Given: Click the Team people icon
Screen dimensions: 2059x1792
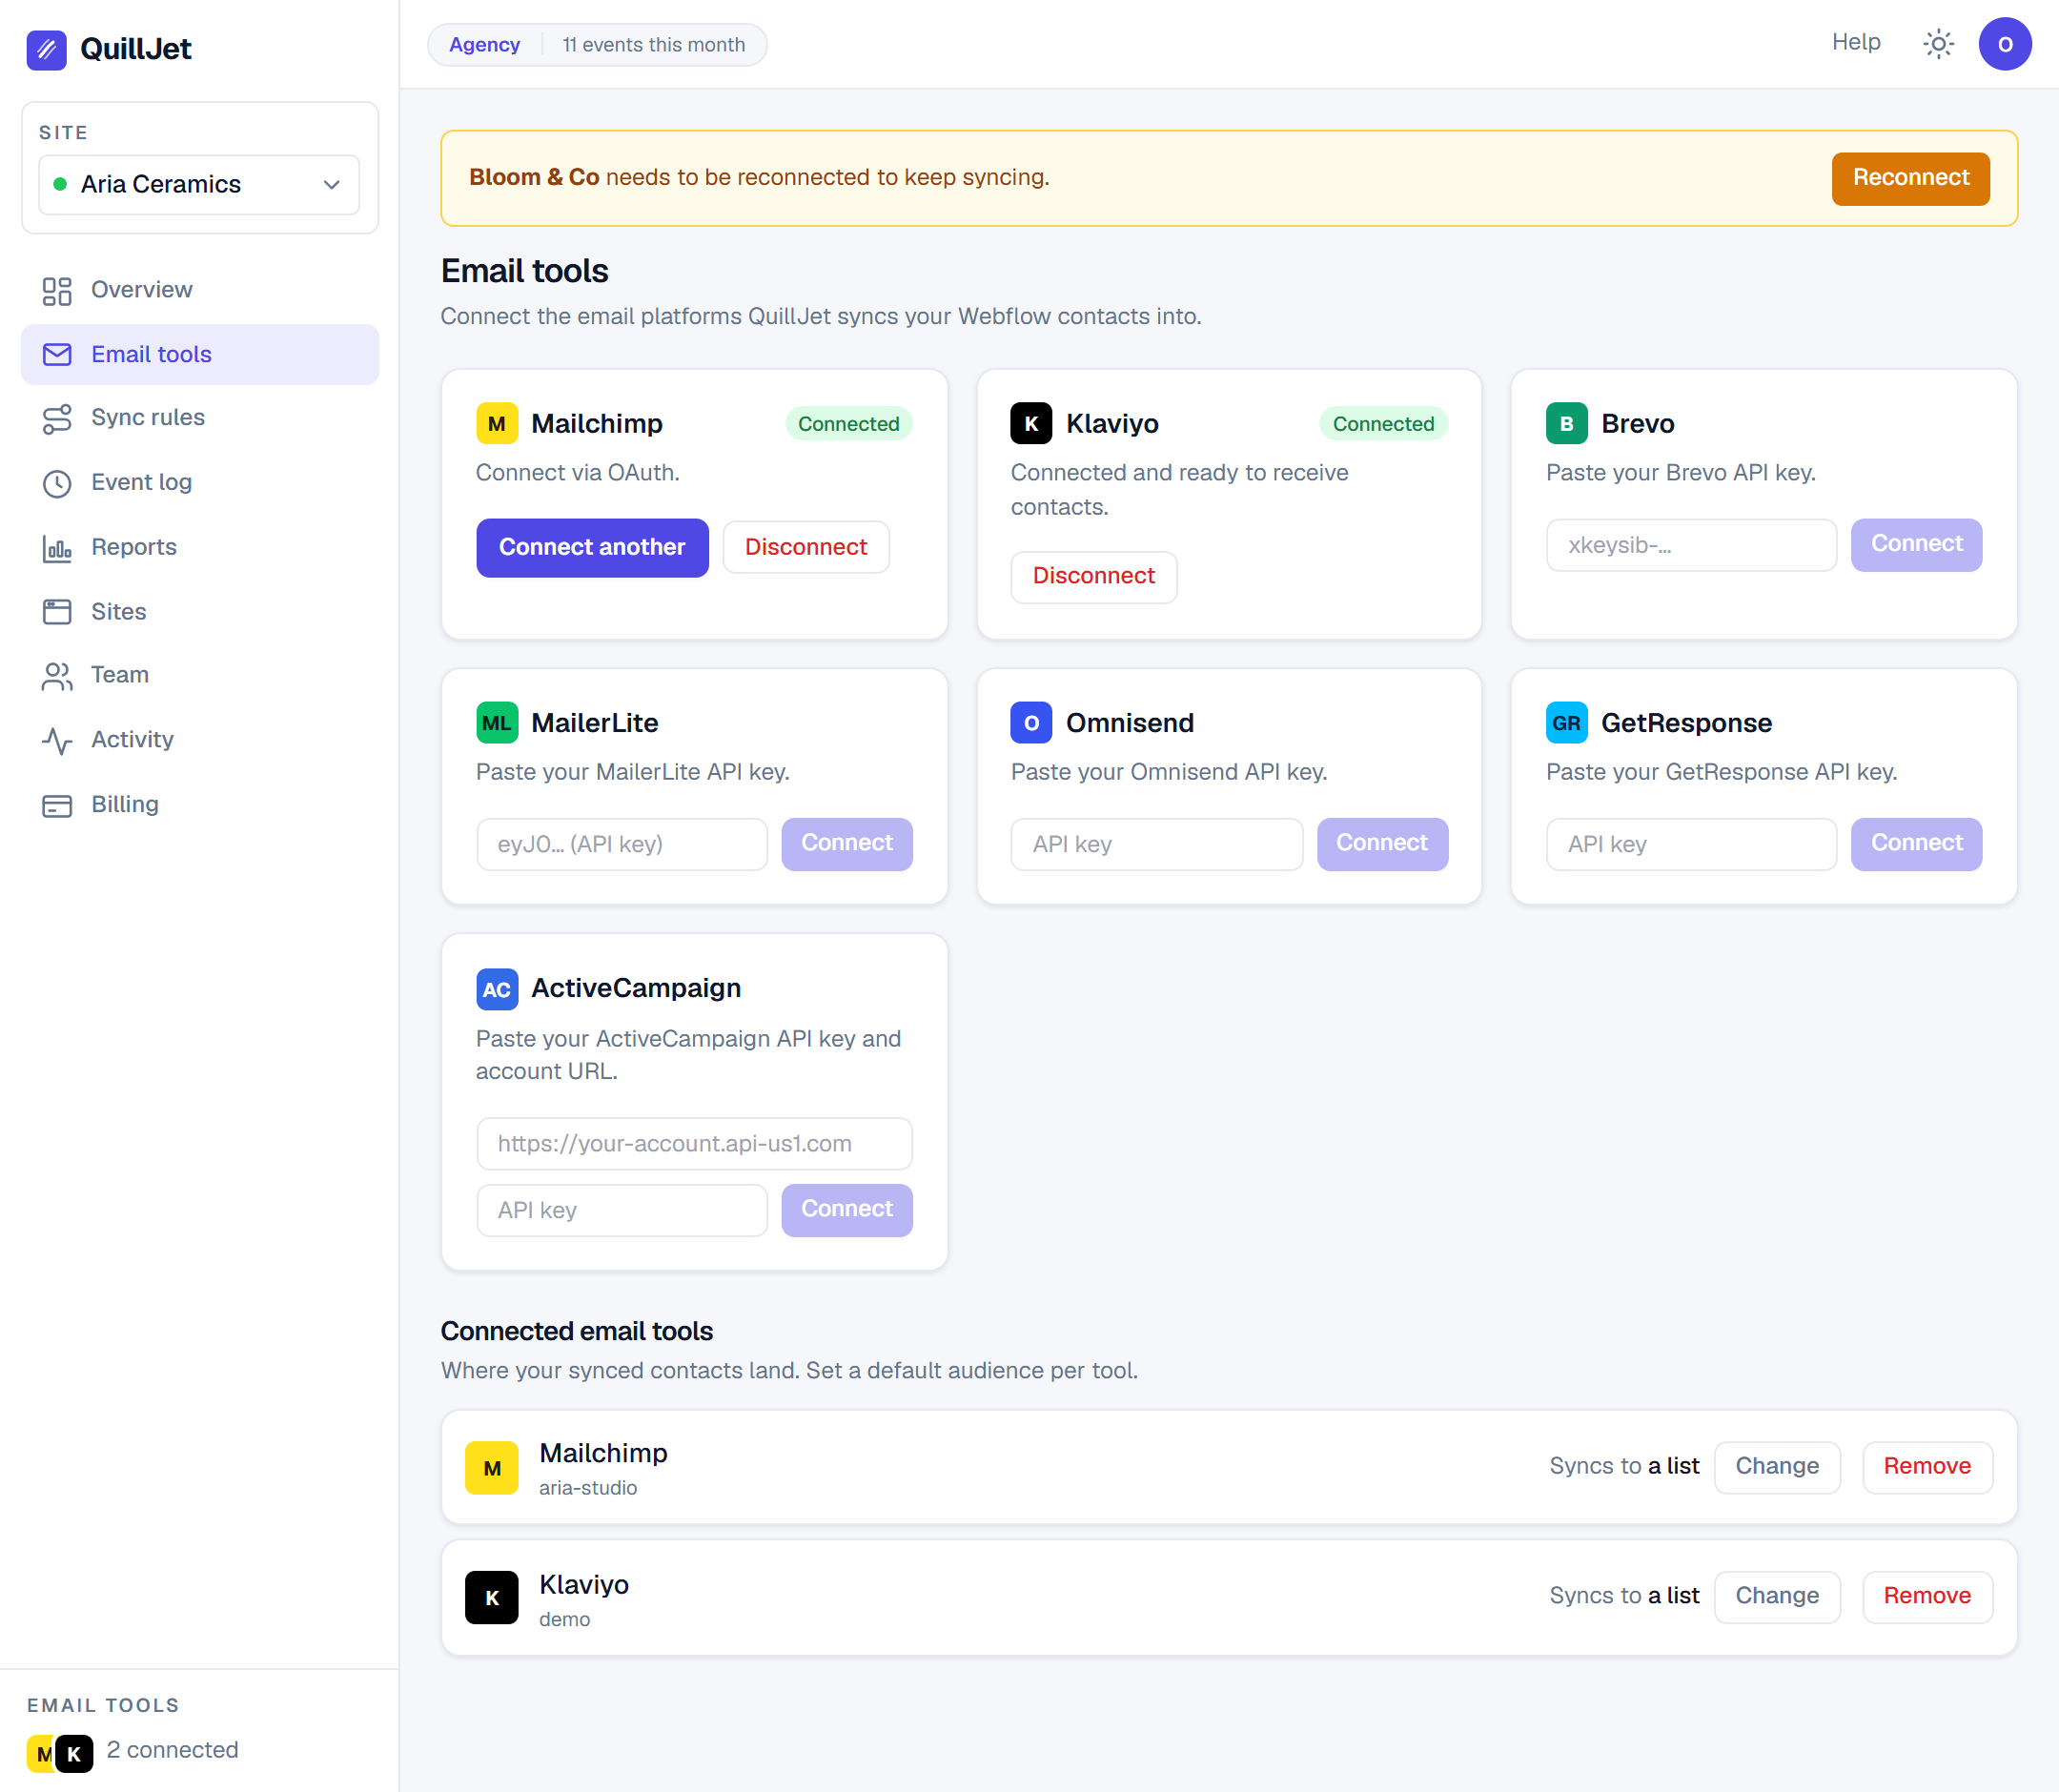Looking at the screenshot, I should pos(57,677).
